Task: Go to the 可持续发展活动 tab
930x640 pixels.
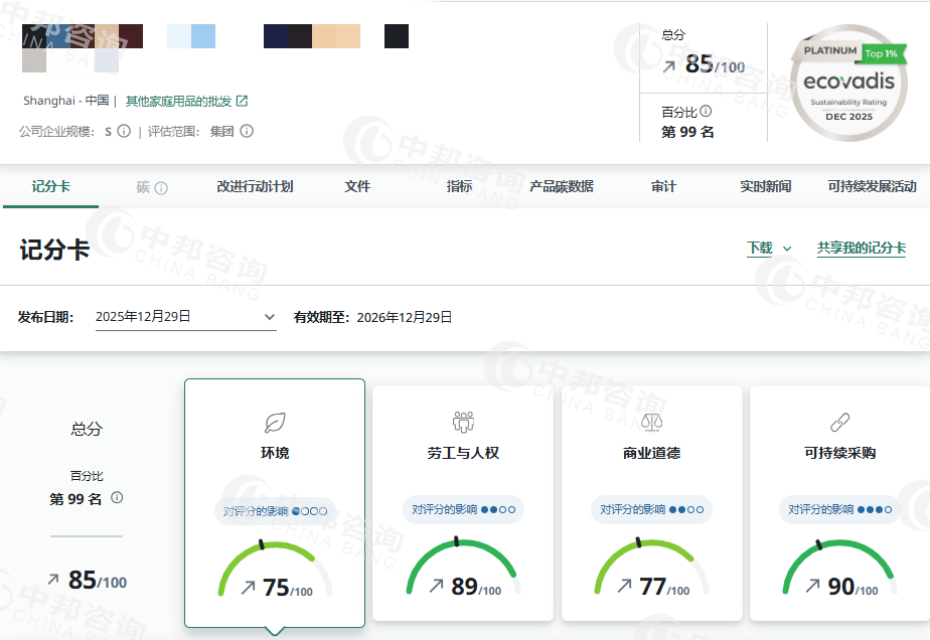Action: 871,187
